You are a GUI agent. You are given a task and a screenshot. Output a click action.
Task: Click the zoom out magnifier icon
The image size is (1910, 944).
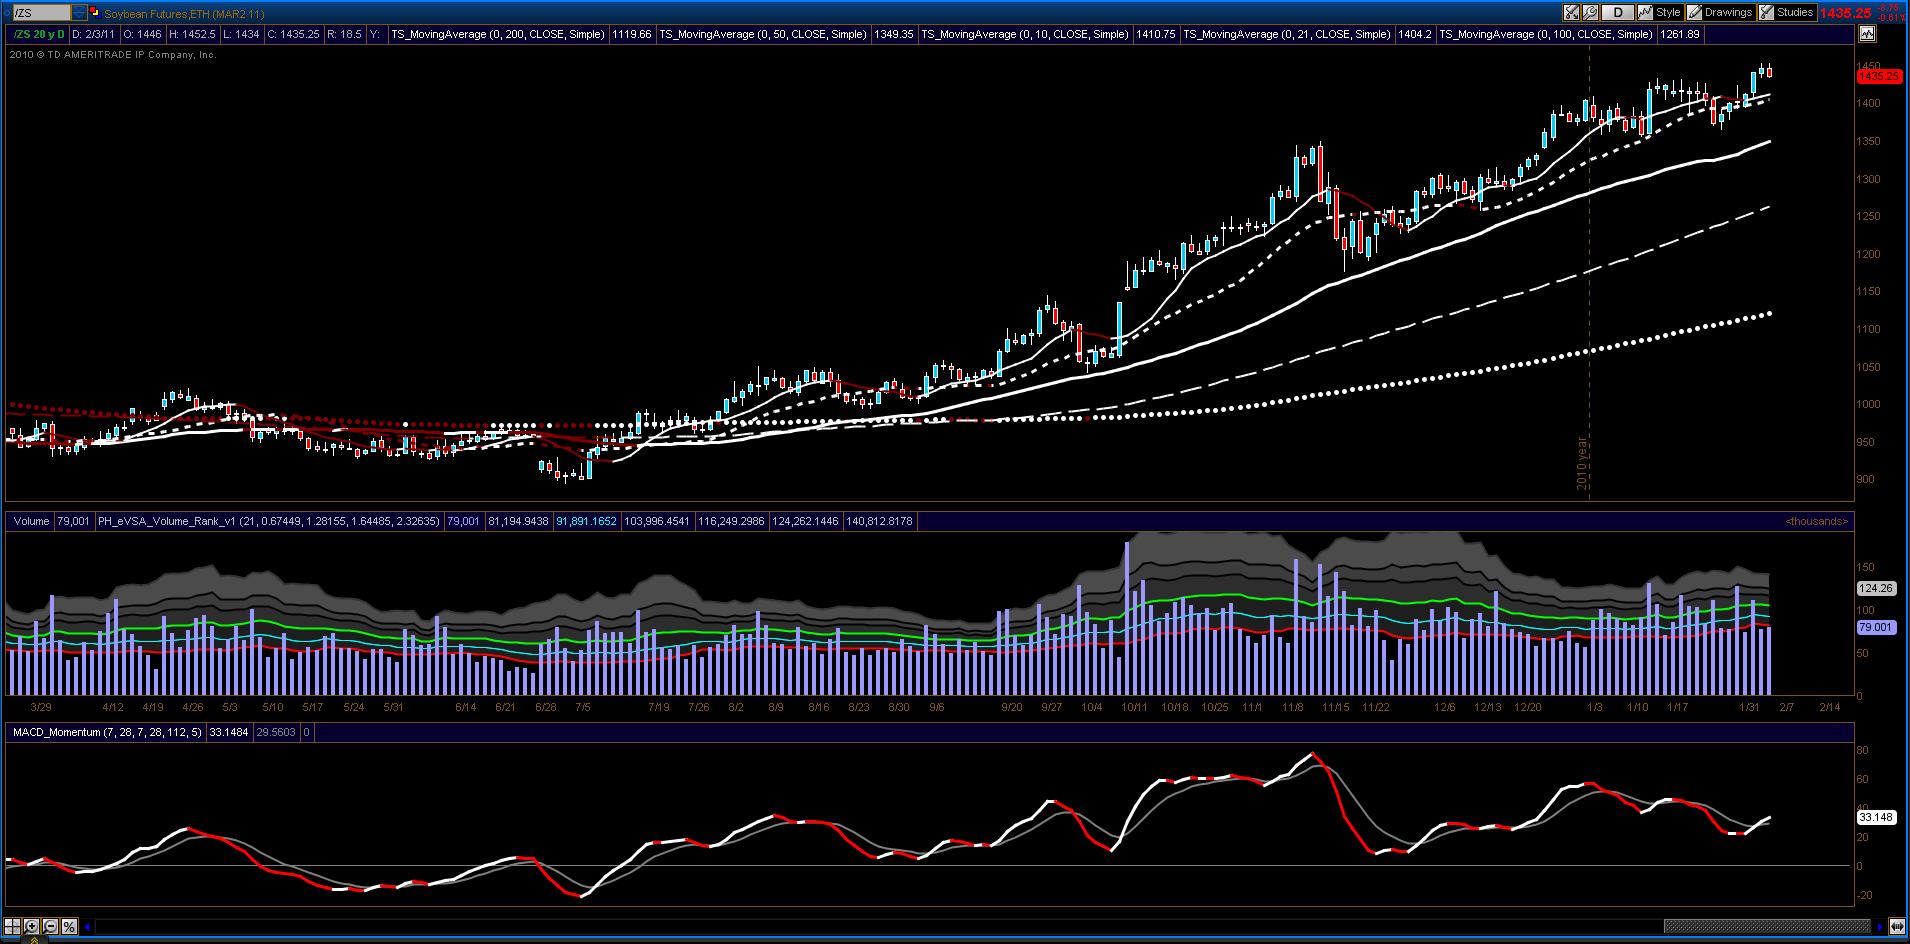51,926
